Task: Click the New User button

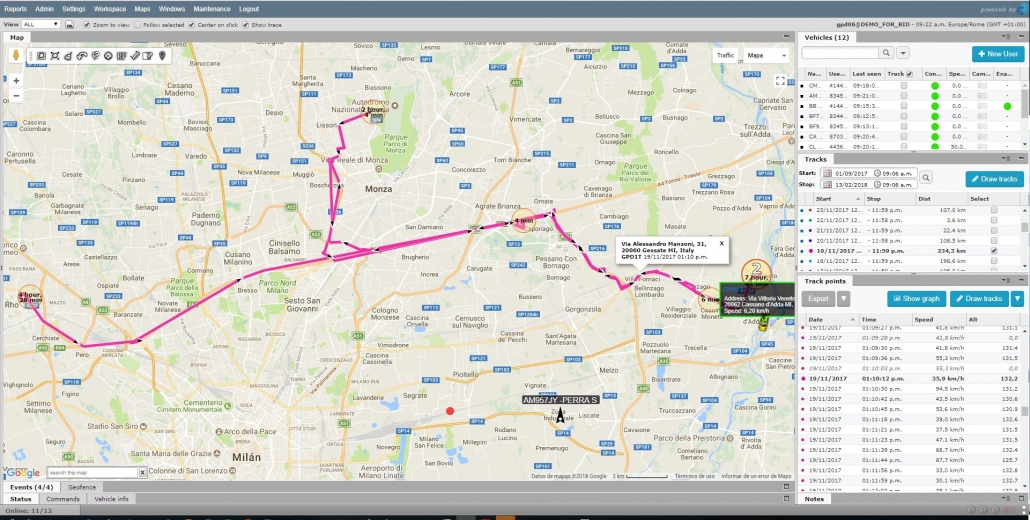Action: tap(997, 54)
